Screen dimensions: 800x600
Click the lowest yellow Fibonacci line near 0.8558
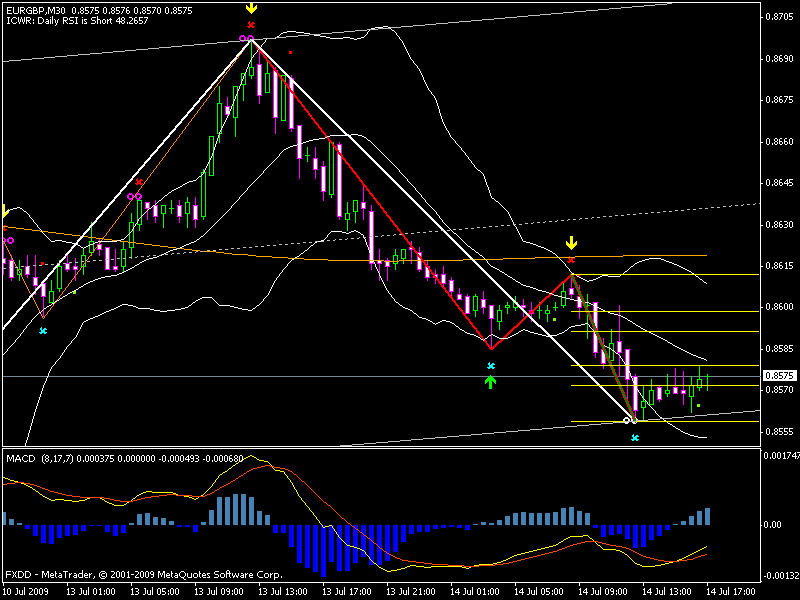[x=665, y=421]
